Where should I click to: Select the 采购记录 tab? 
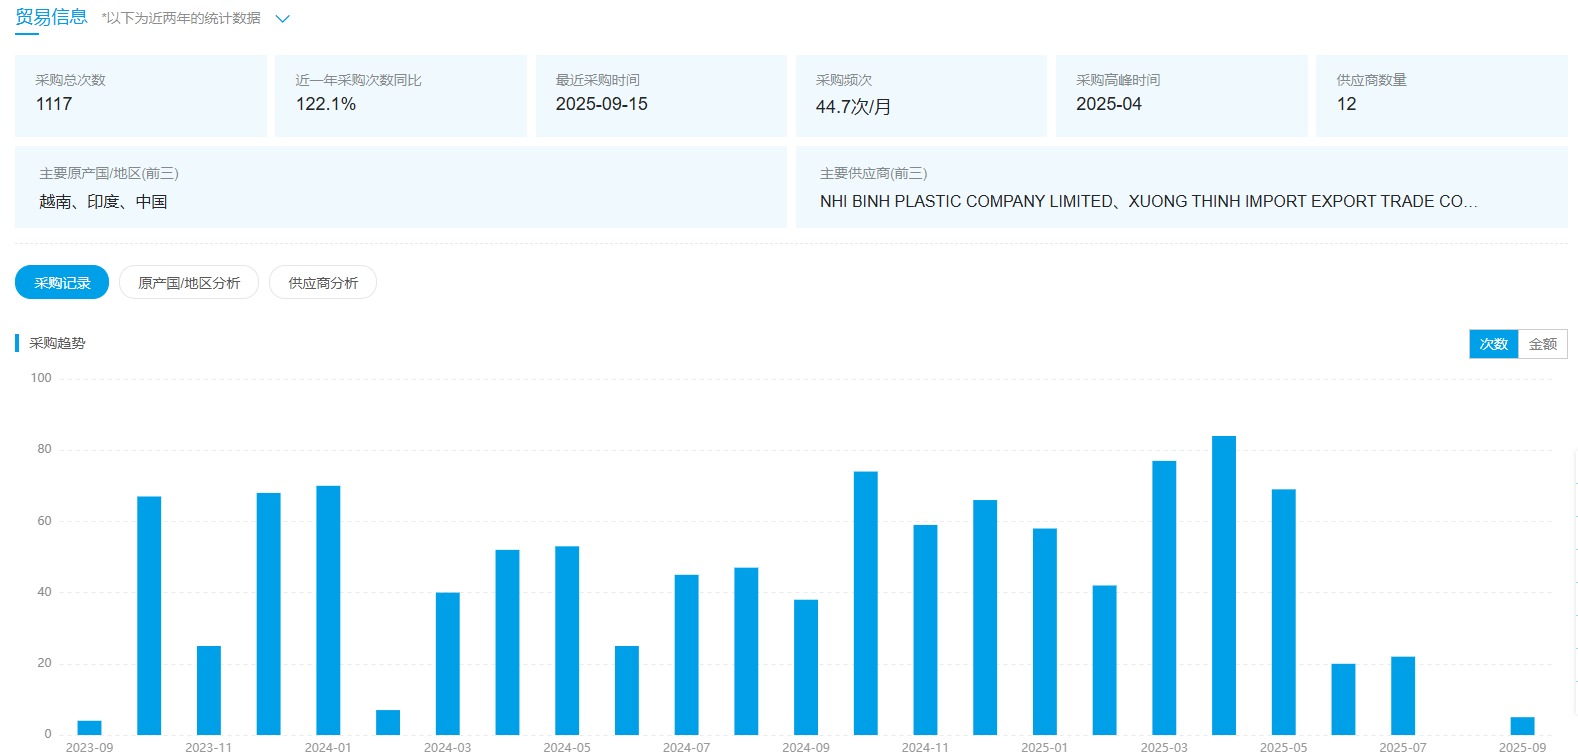click(x=62, y=283)
